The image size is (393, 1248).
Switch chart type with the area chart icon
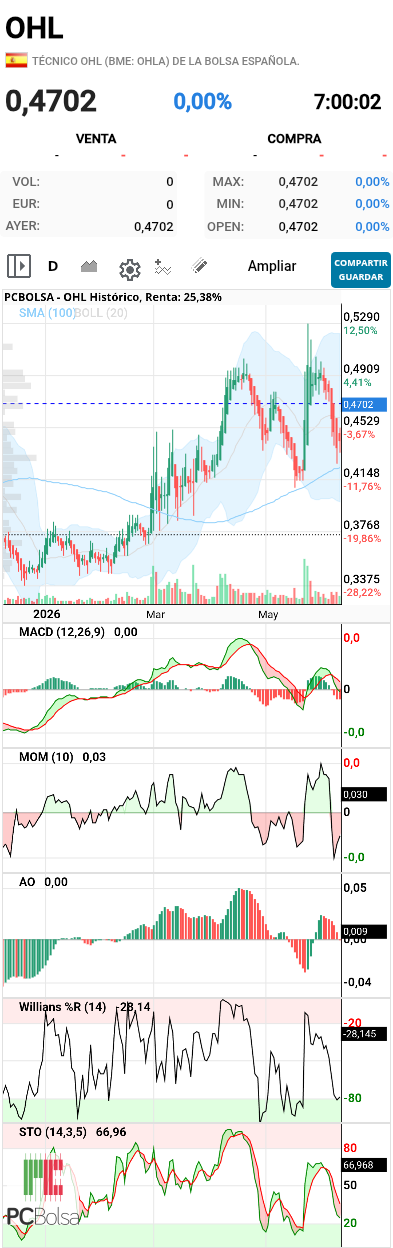[89, 266]
